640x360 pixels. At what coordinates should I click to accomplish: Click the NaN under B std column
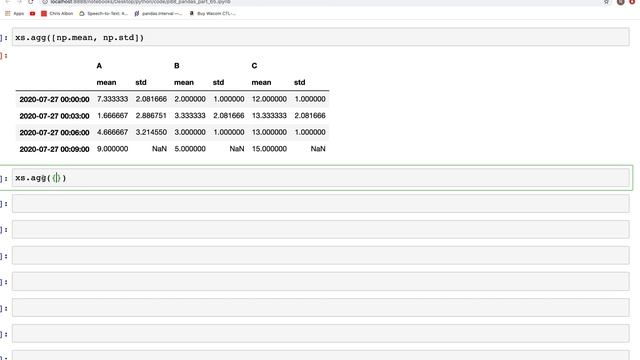point(237,149)
